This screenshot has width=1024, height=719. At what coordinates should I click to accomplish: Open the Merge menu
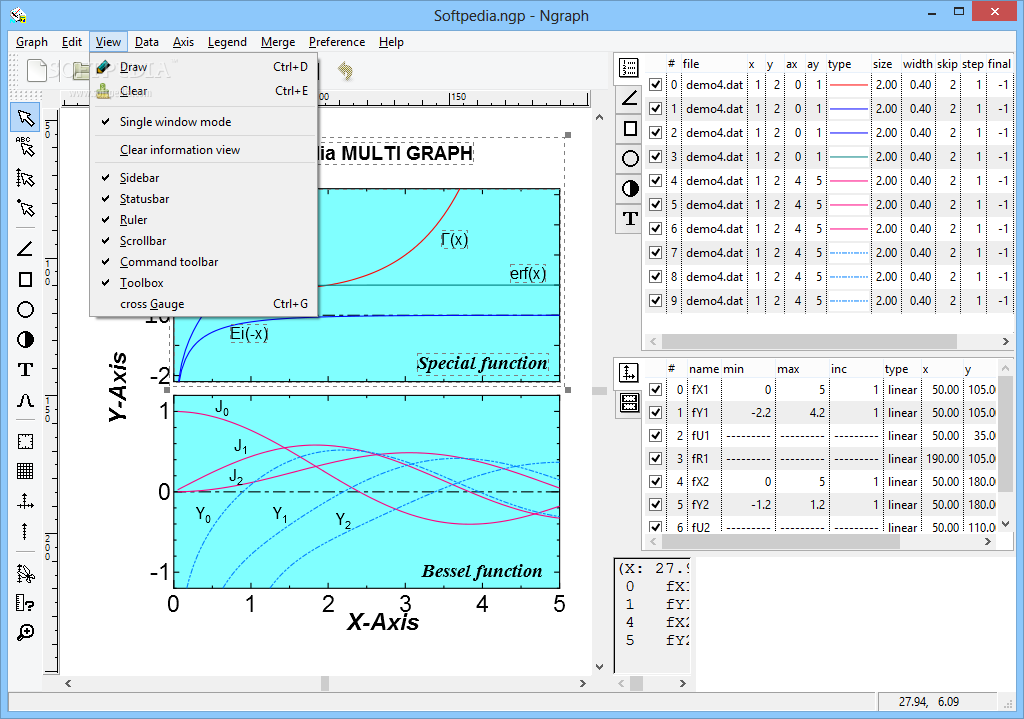point(278,42)
